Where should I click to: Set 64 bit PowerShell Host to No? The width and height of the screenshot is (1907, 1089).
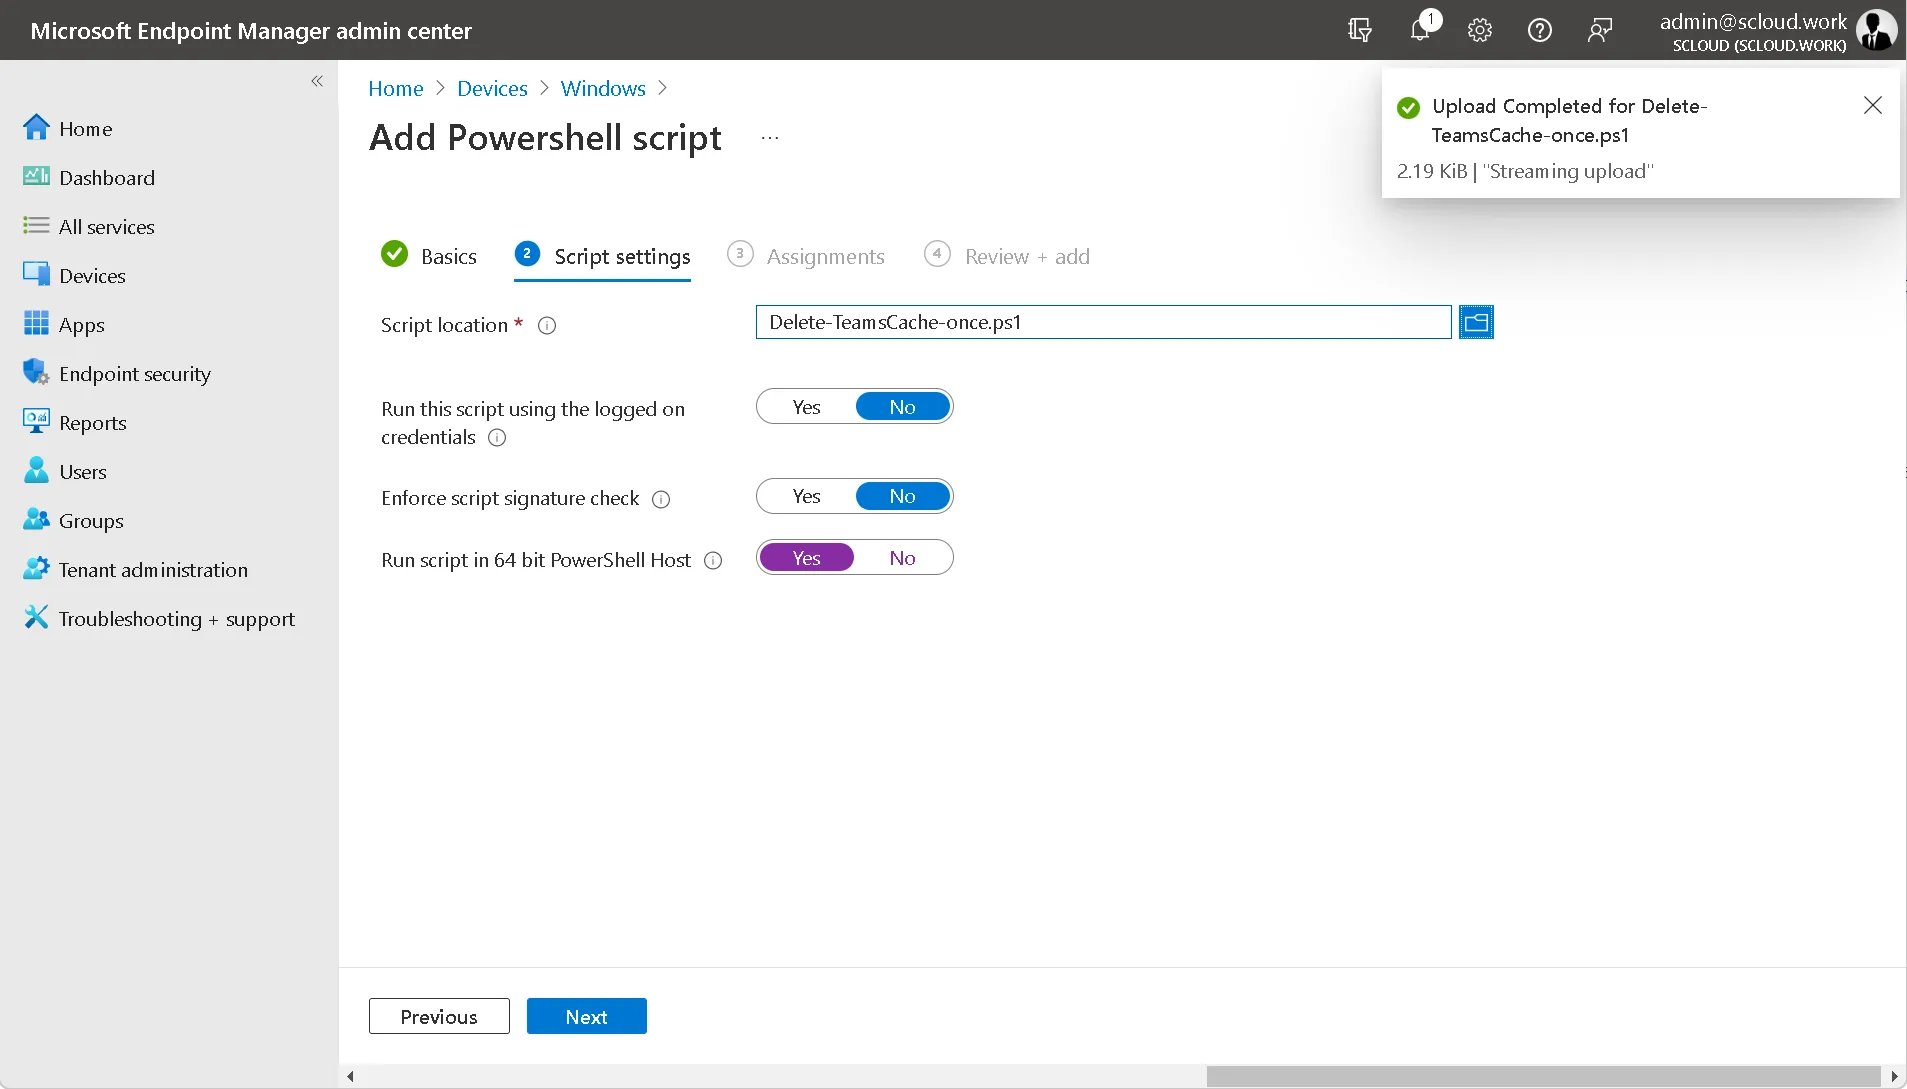click(x=902, y=558)
